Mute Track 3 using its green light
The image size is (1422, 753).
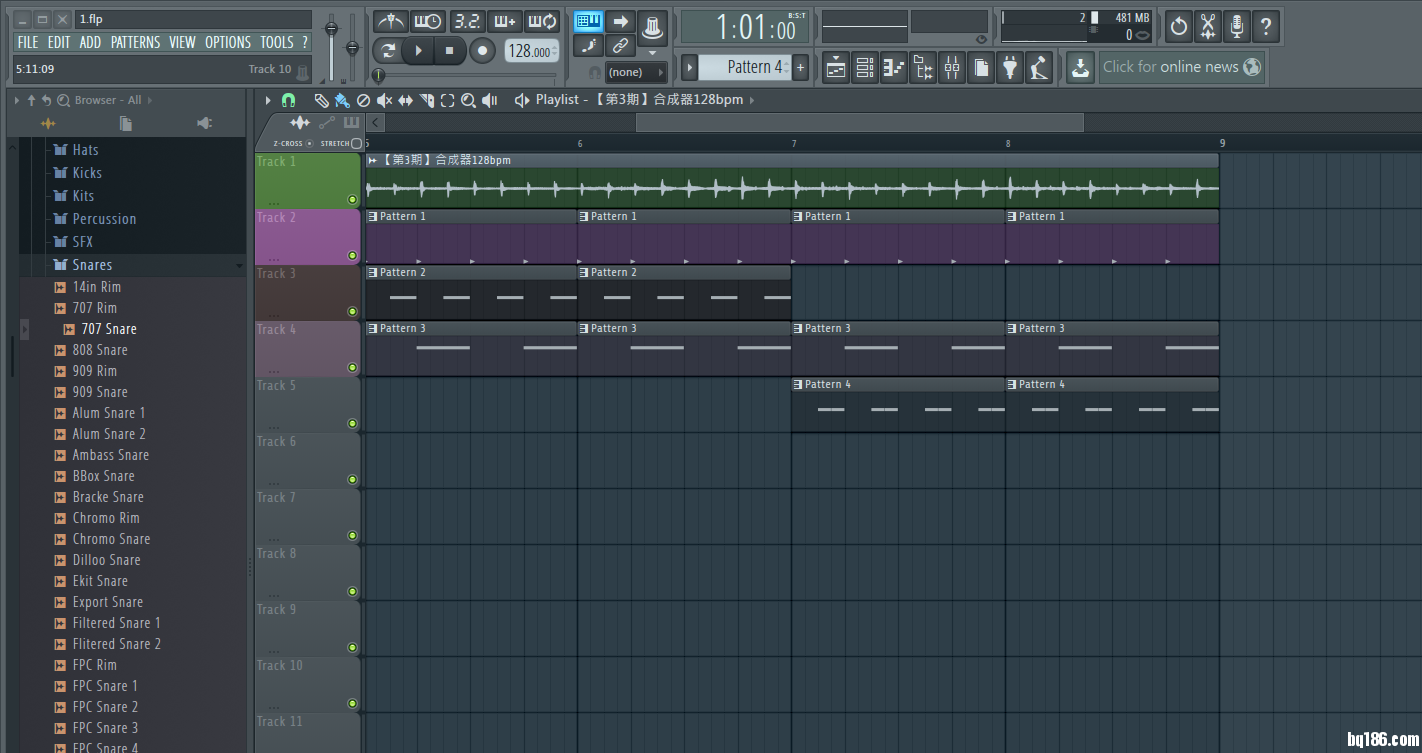pyautogui.click(x=352, y=311)
